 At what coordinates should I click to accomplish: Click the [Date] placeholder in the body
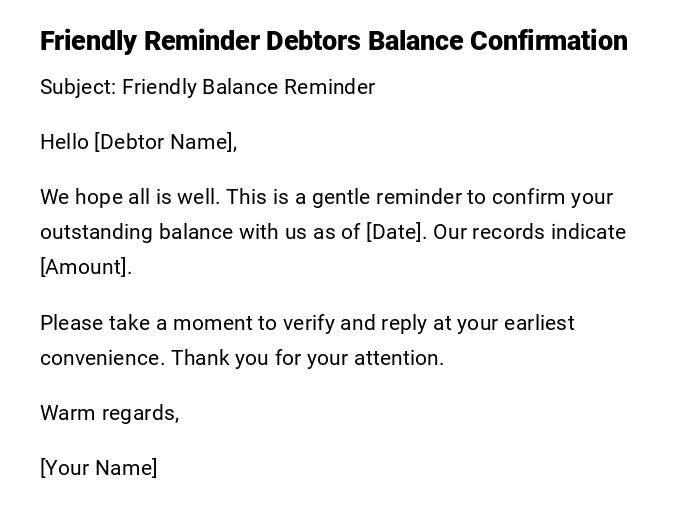pos(396,232)
